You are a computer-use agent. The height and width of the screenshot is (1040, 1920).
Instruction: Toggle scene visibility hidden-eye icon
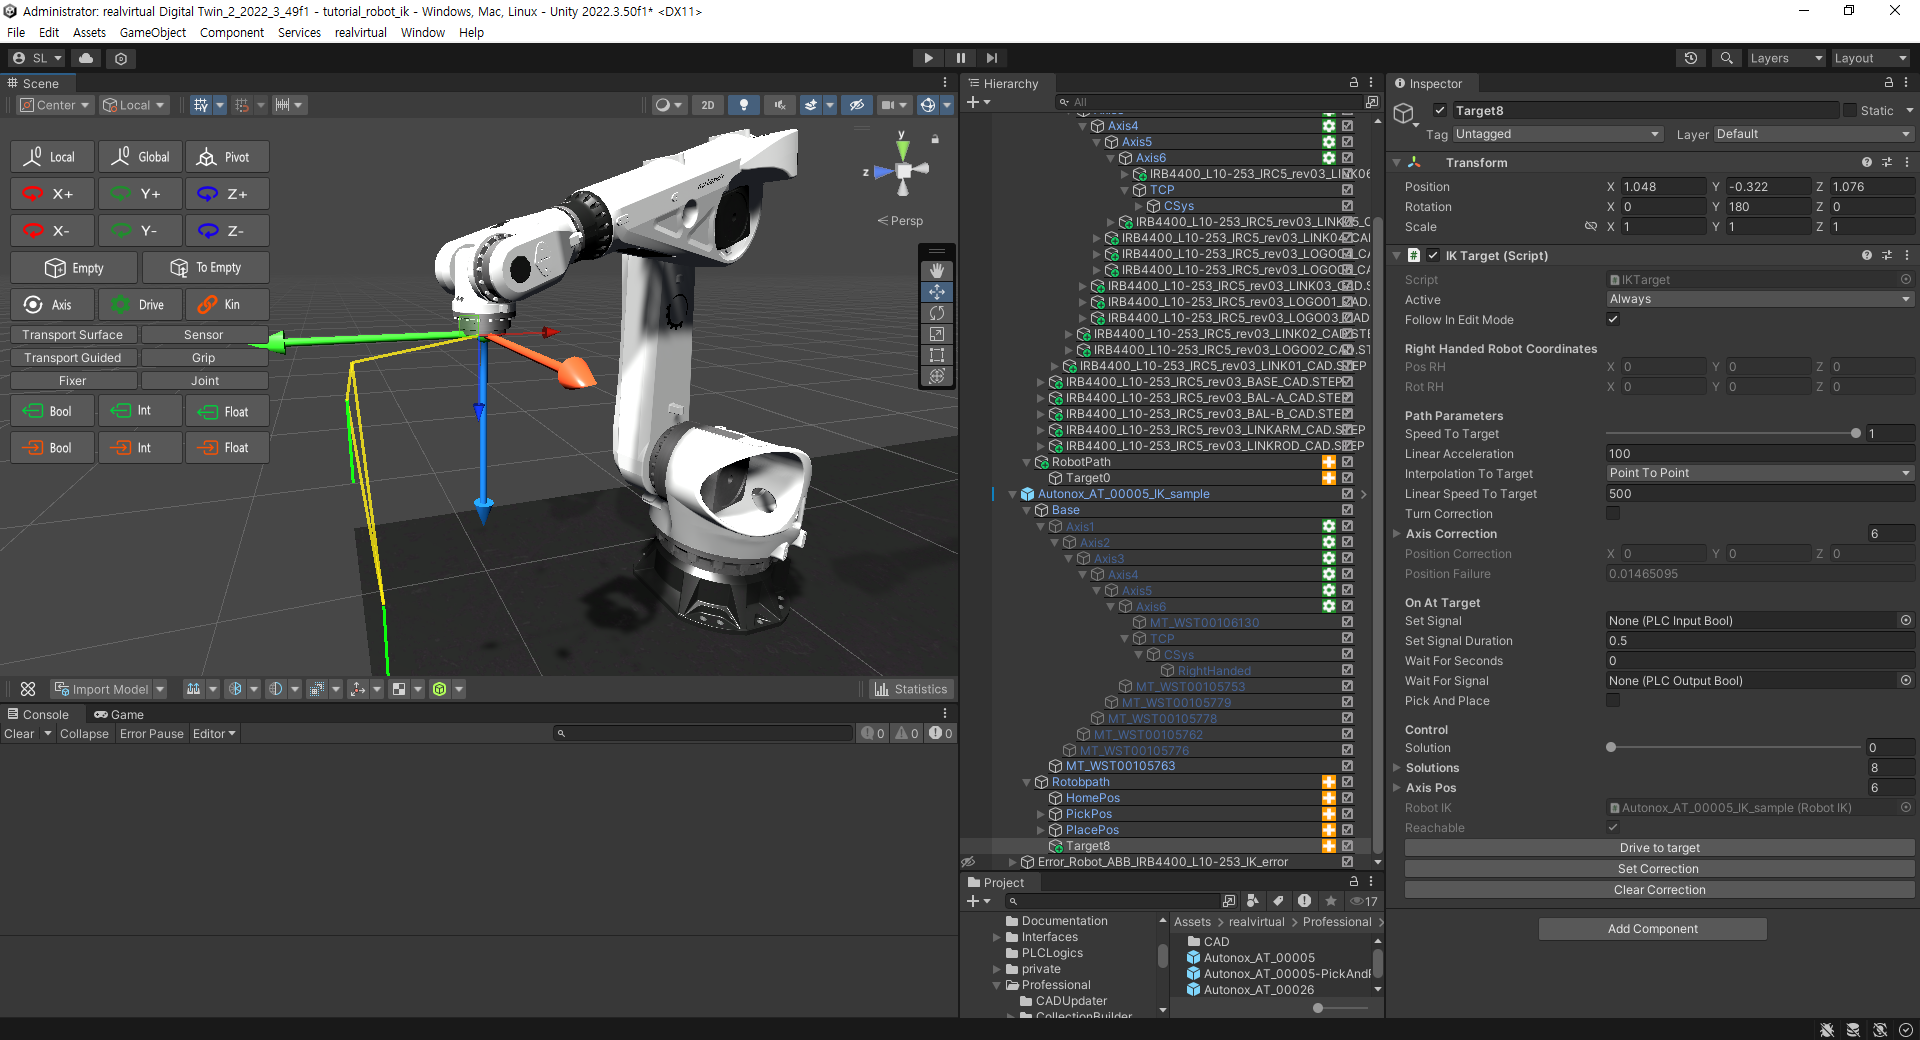(856, 105)
